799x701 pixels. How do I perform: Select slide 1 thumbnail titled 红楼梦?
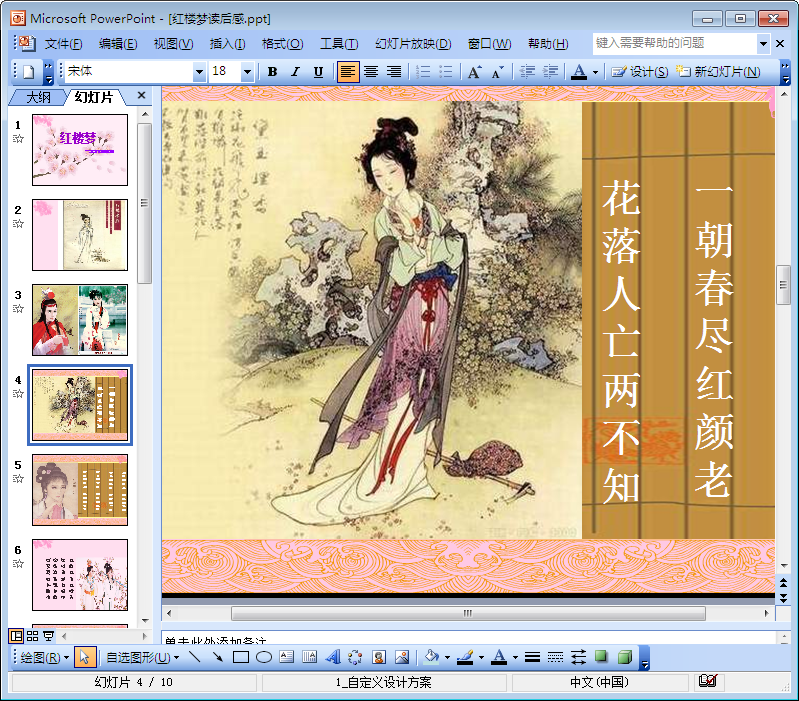[80, 150]
